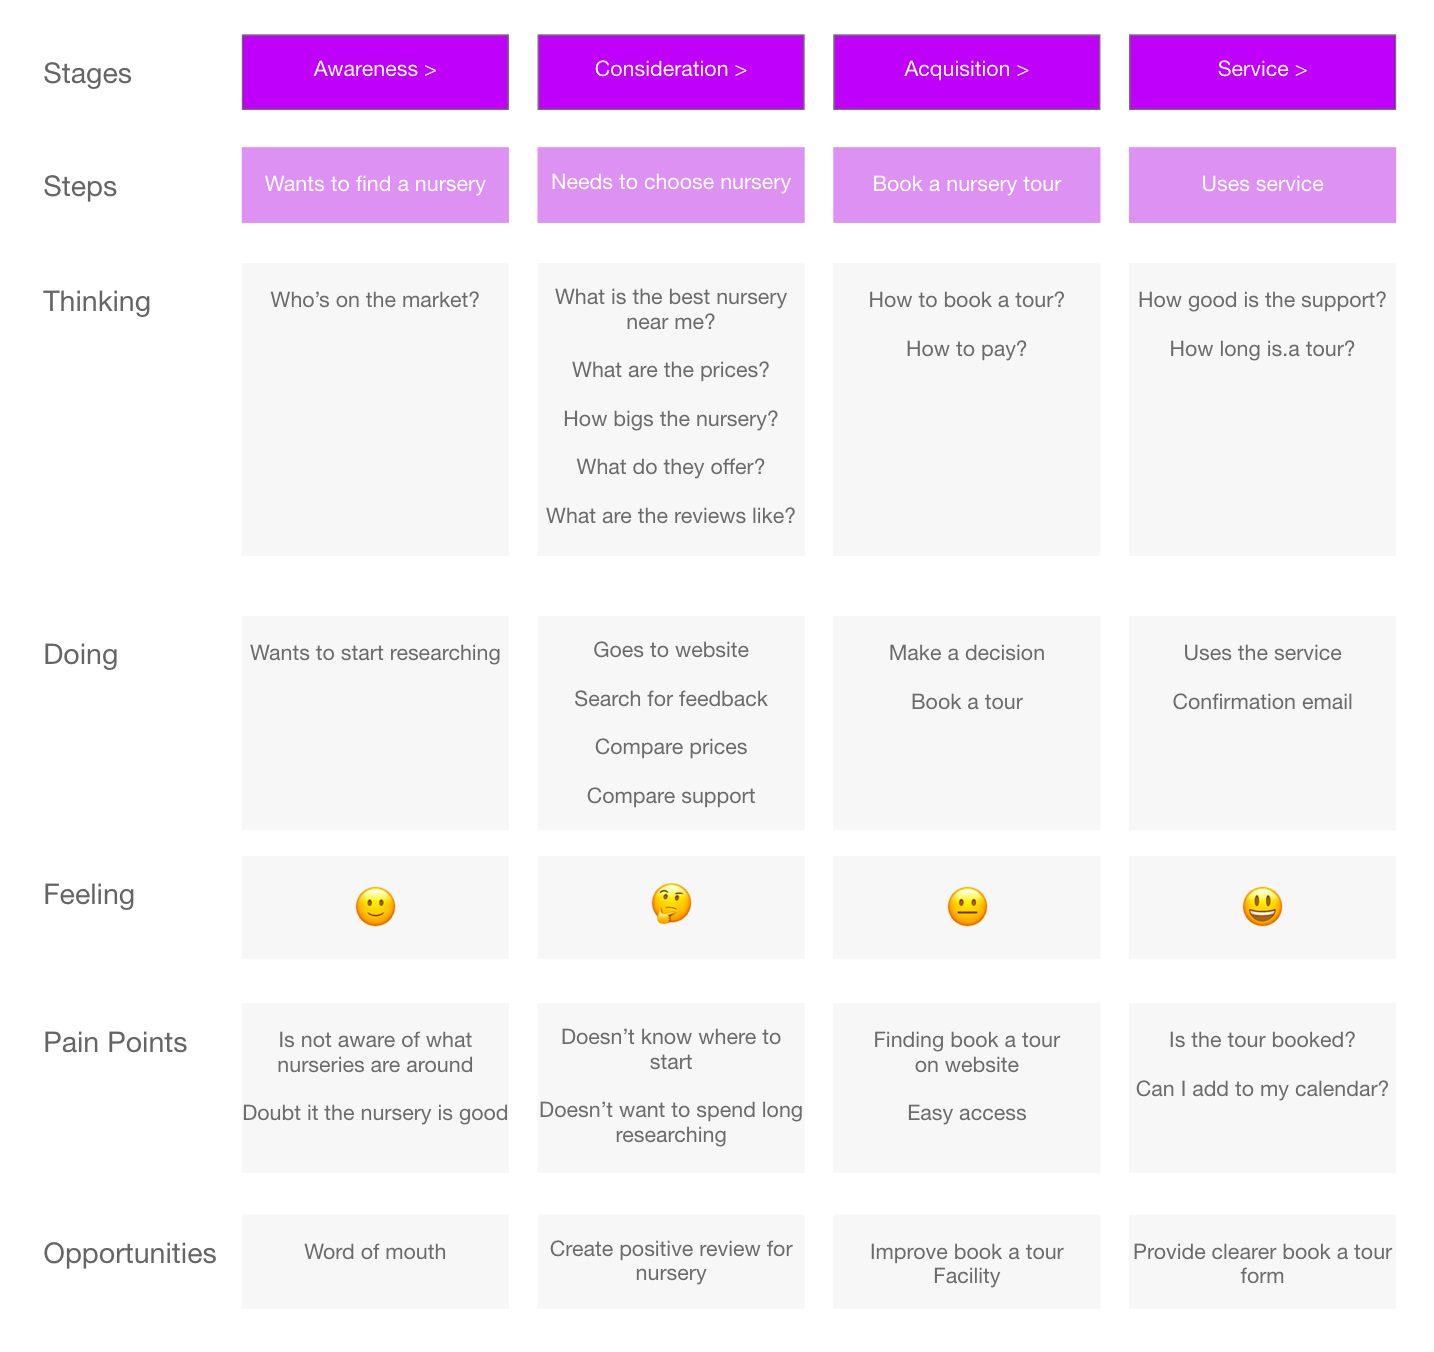Screen dimensions: 1434x1352
Task: Select 'Search for feedback' text
Action: coord(671,699)
